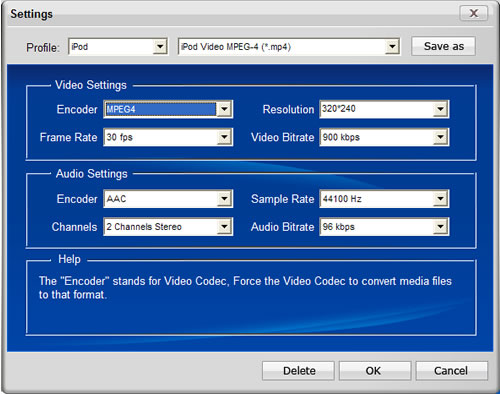Expand the Resolution dropdown arrow
Image resolution: width=500 pixels, height=394 pixels.
click(440, 109)
